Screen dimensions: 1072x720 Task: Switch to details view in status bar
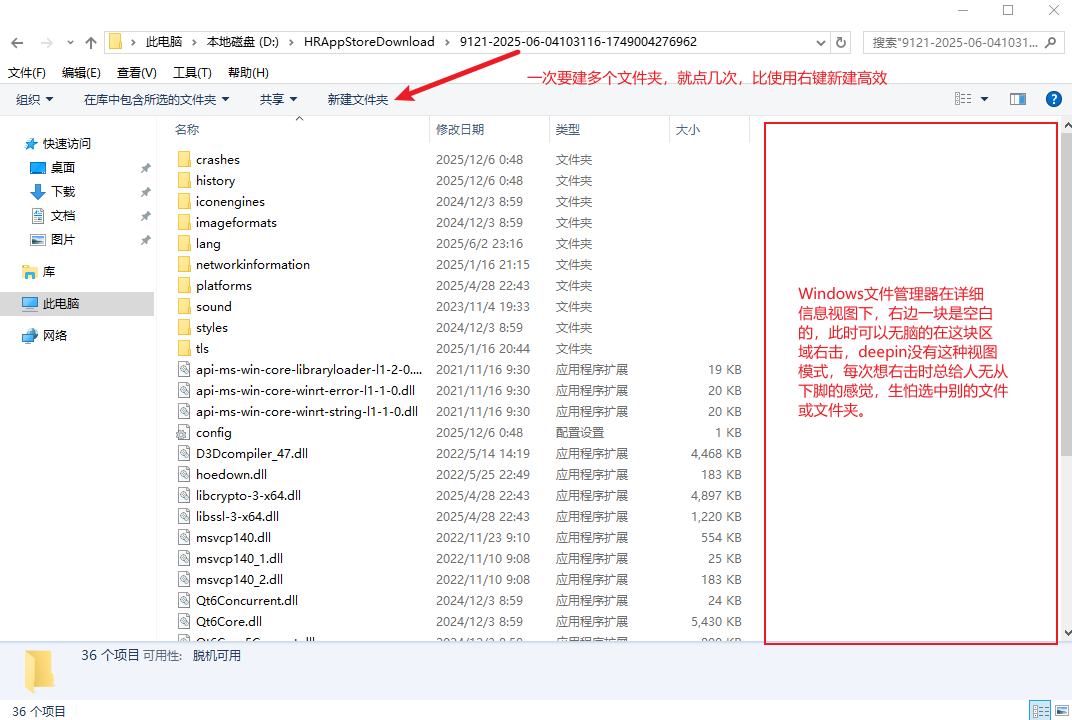1040,710
